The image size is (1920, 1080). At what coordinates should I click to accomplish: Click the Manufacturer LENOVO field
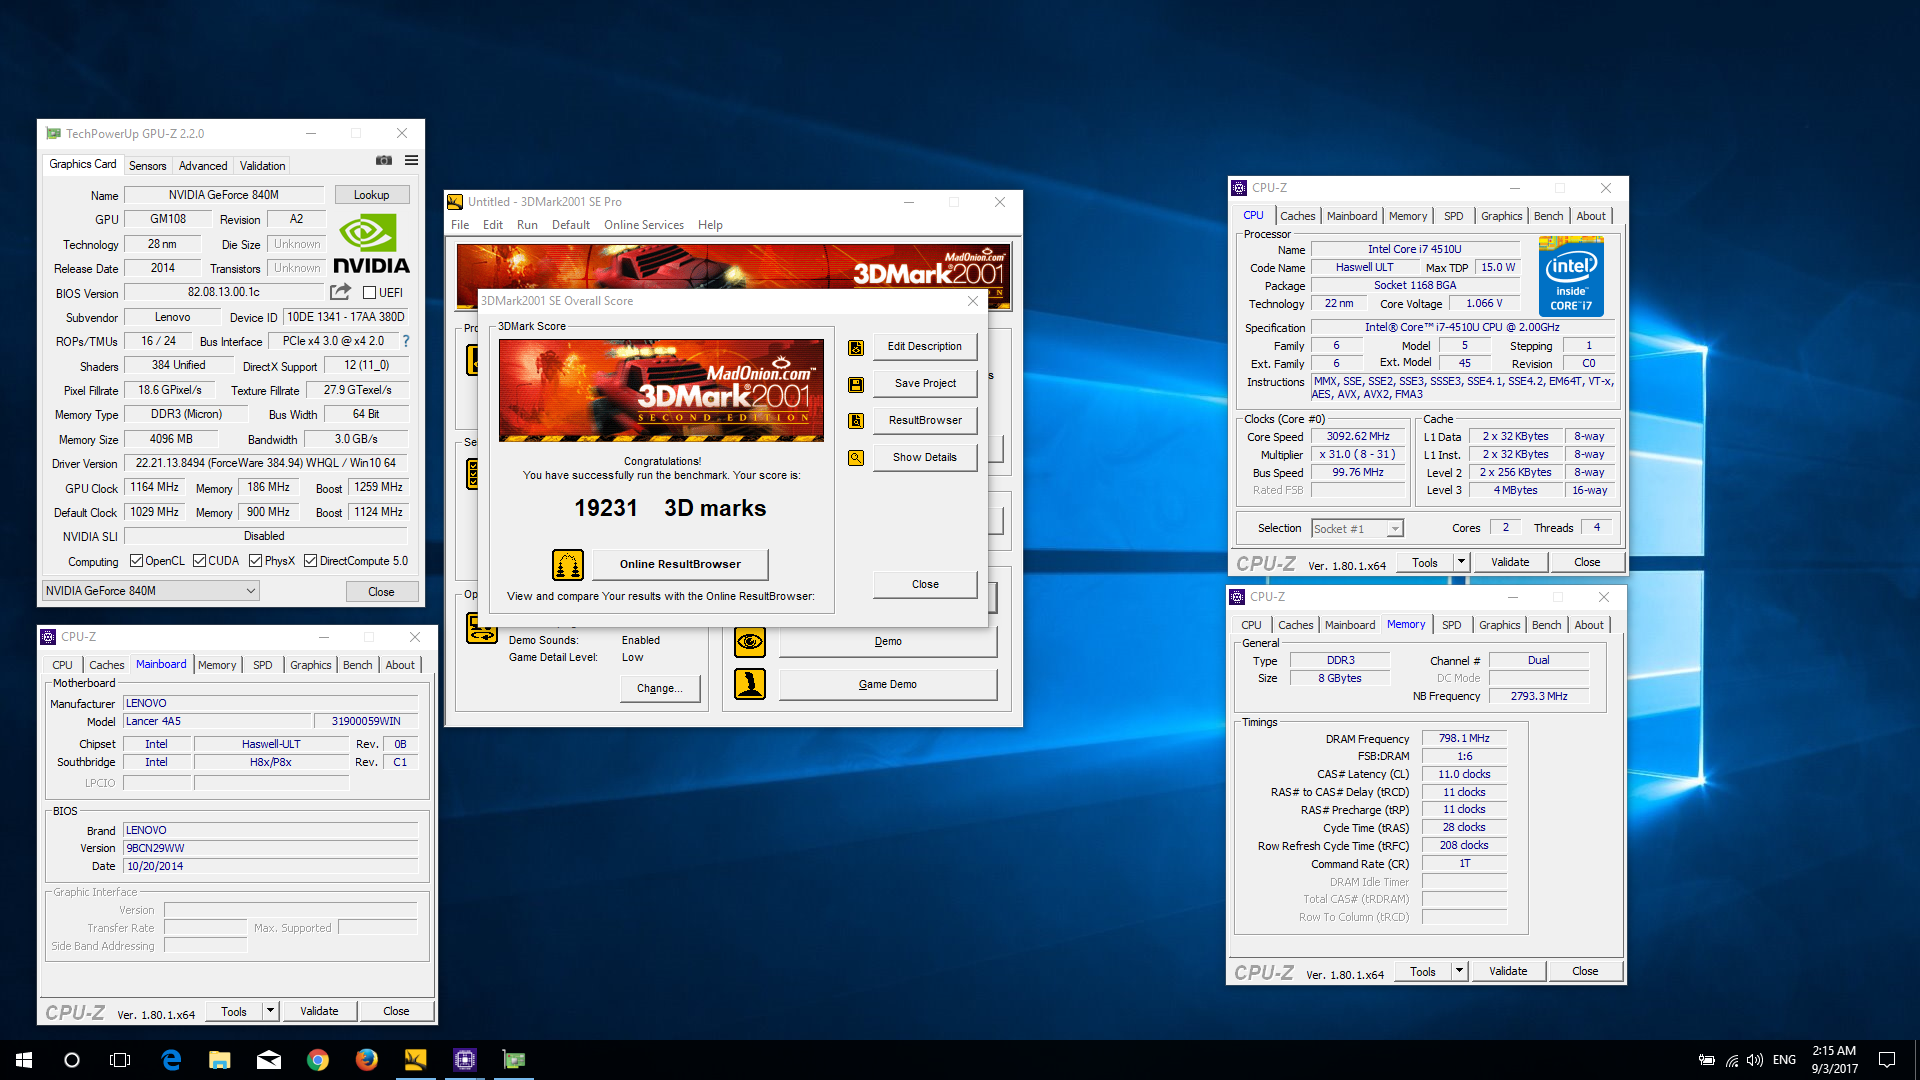(x=270, y=703)
